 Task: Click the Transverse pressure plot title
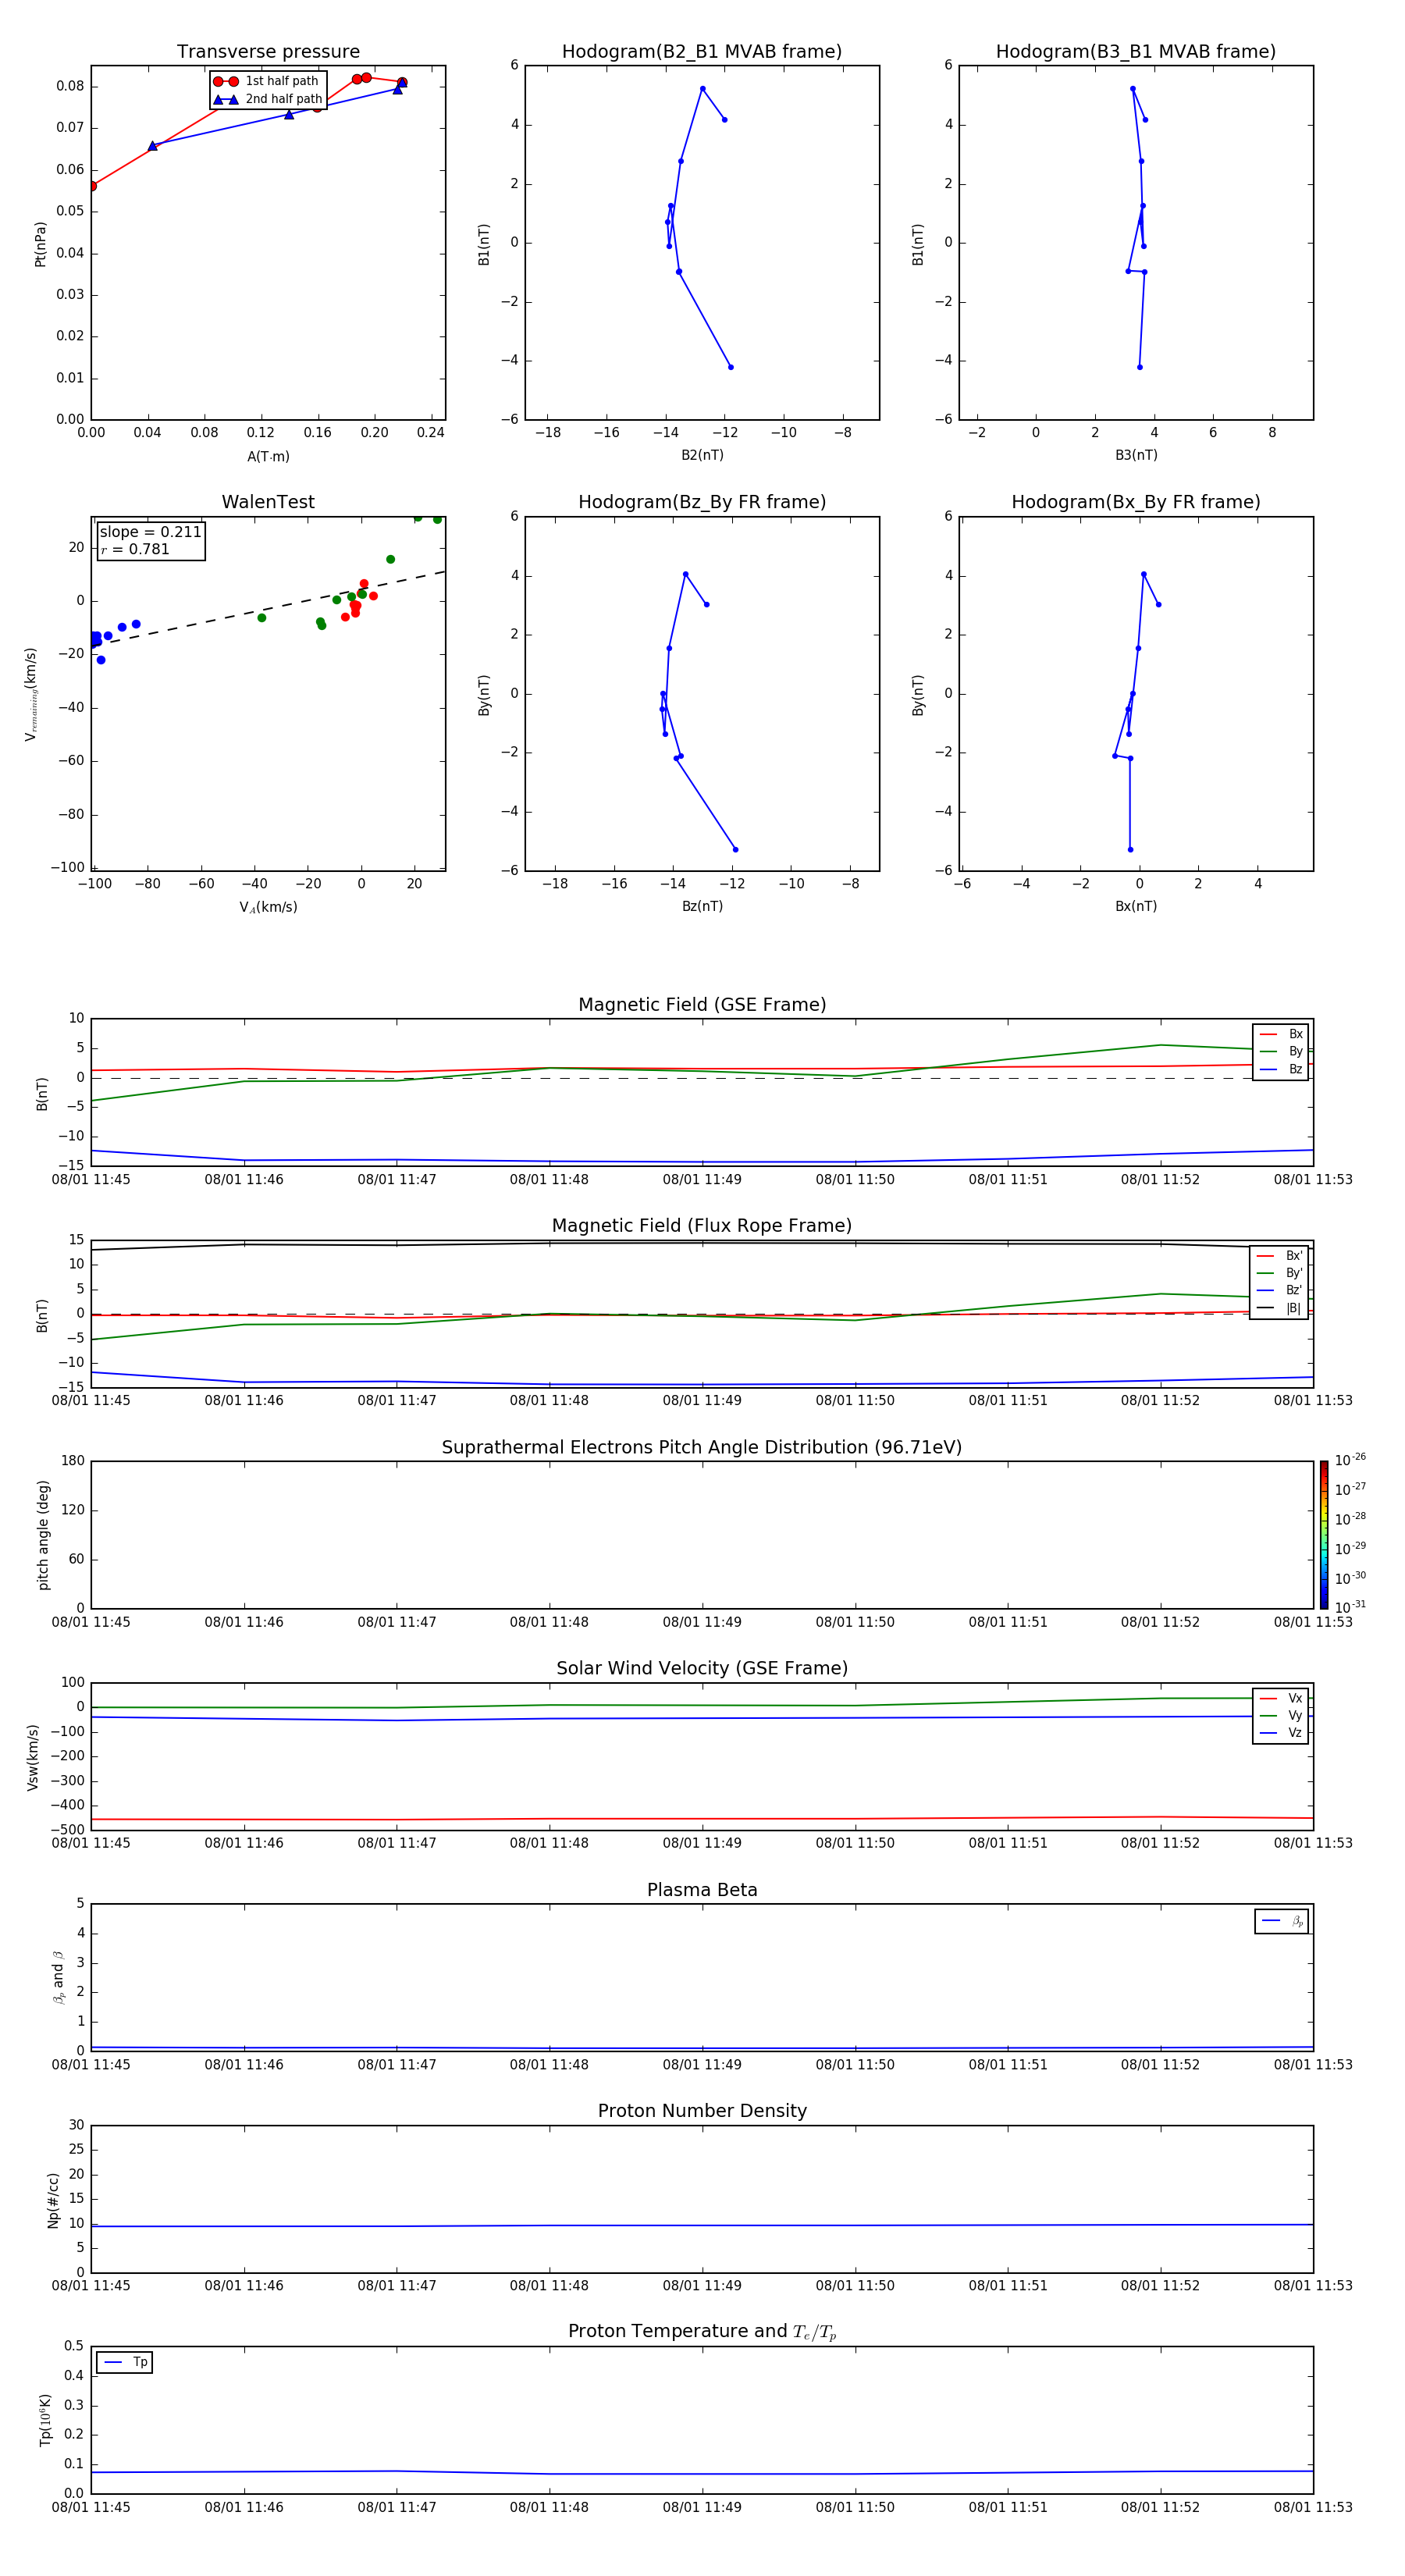click(268, 52)
